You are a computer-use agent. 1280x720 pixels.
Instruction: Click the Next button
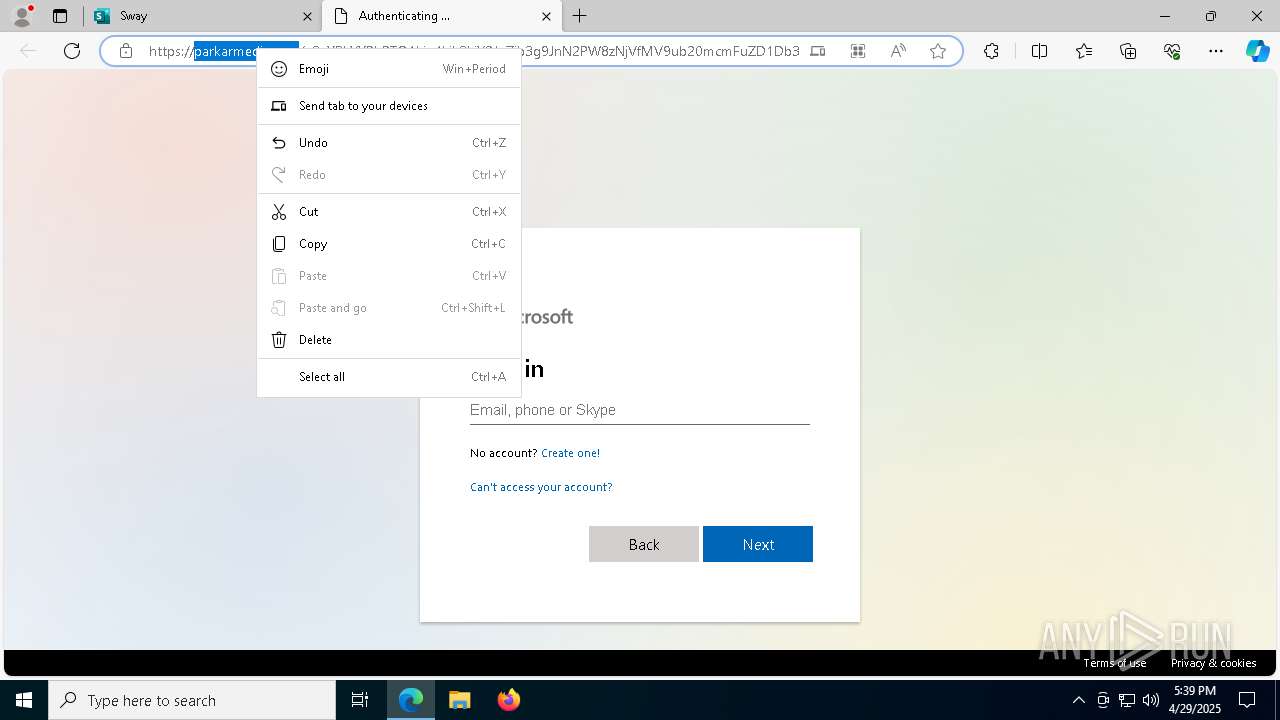(758, 544)
